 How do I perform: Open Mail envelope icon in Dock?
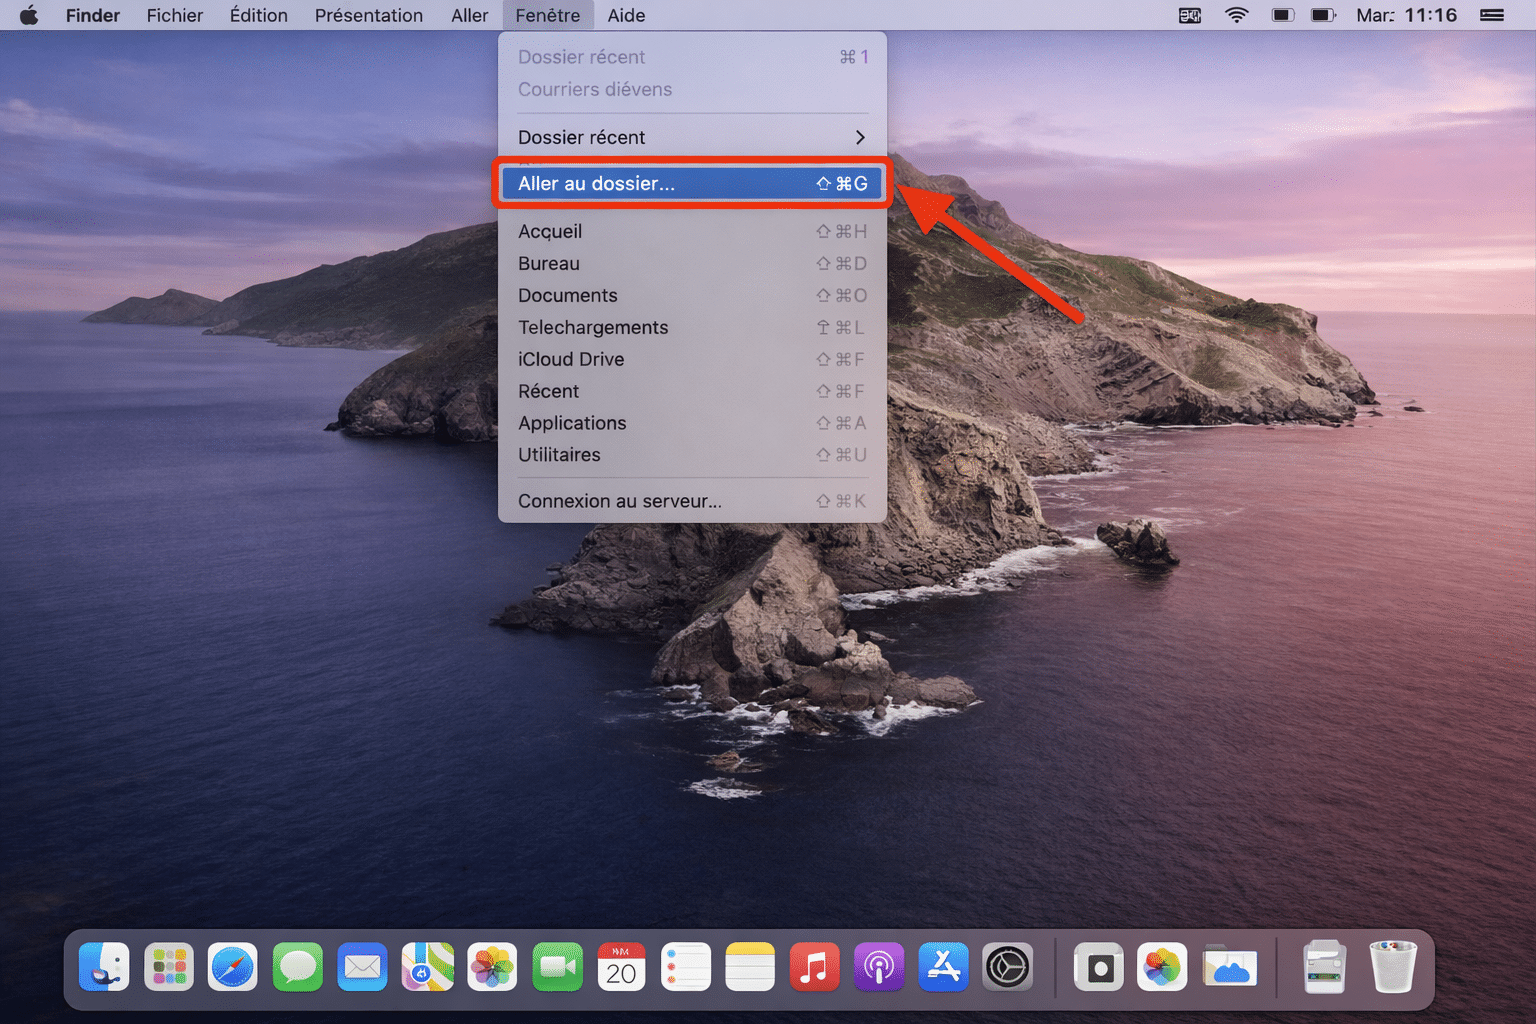point(362,967)
